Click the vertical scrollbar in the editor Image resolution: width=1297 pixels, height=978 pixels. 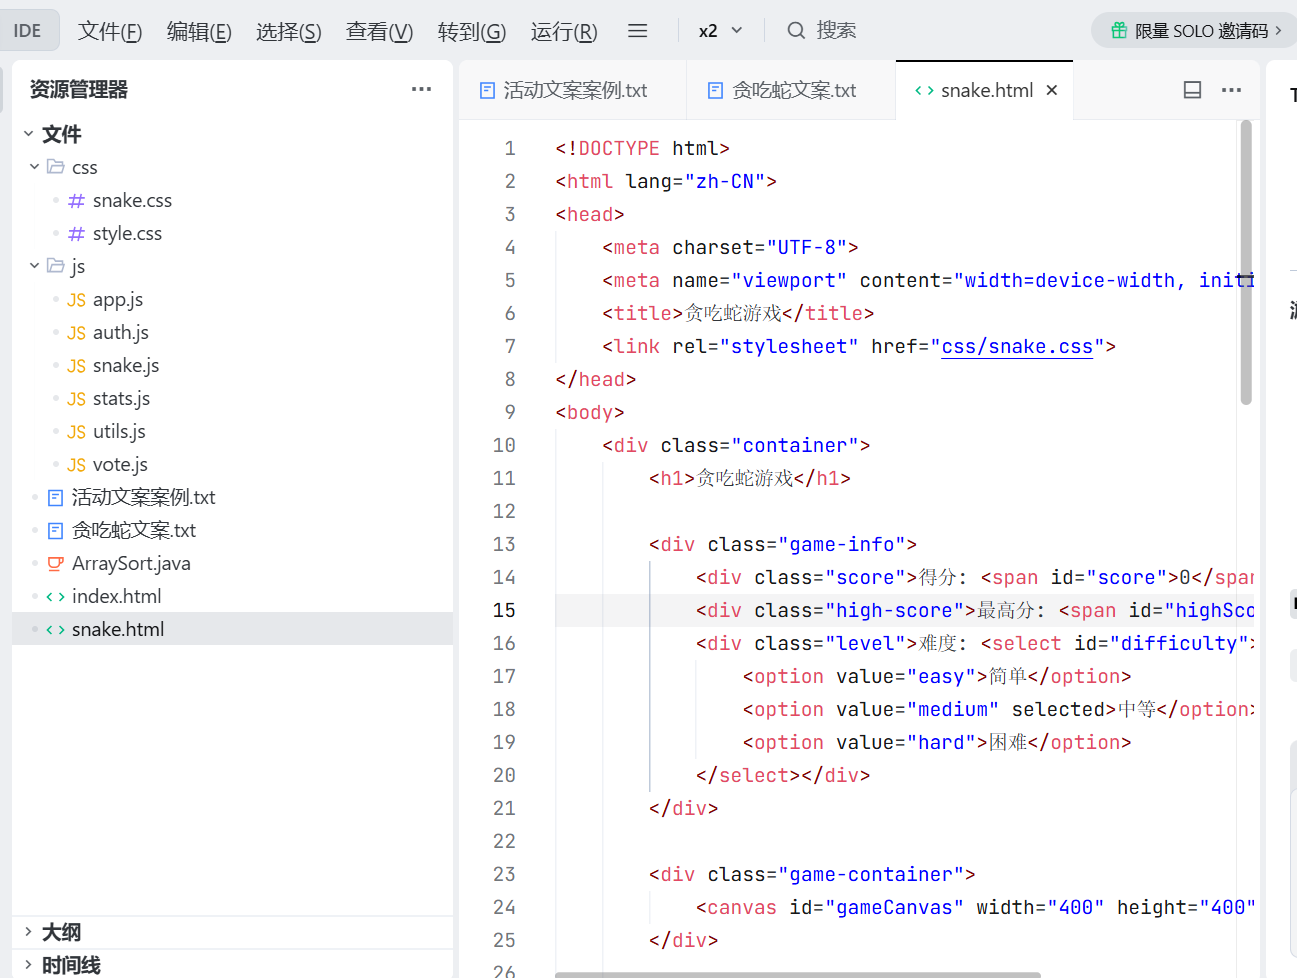coord(1246,262)
